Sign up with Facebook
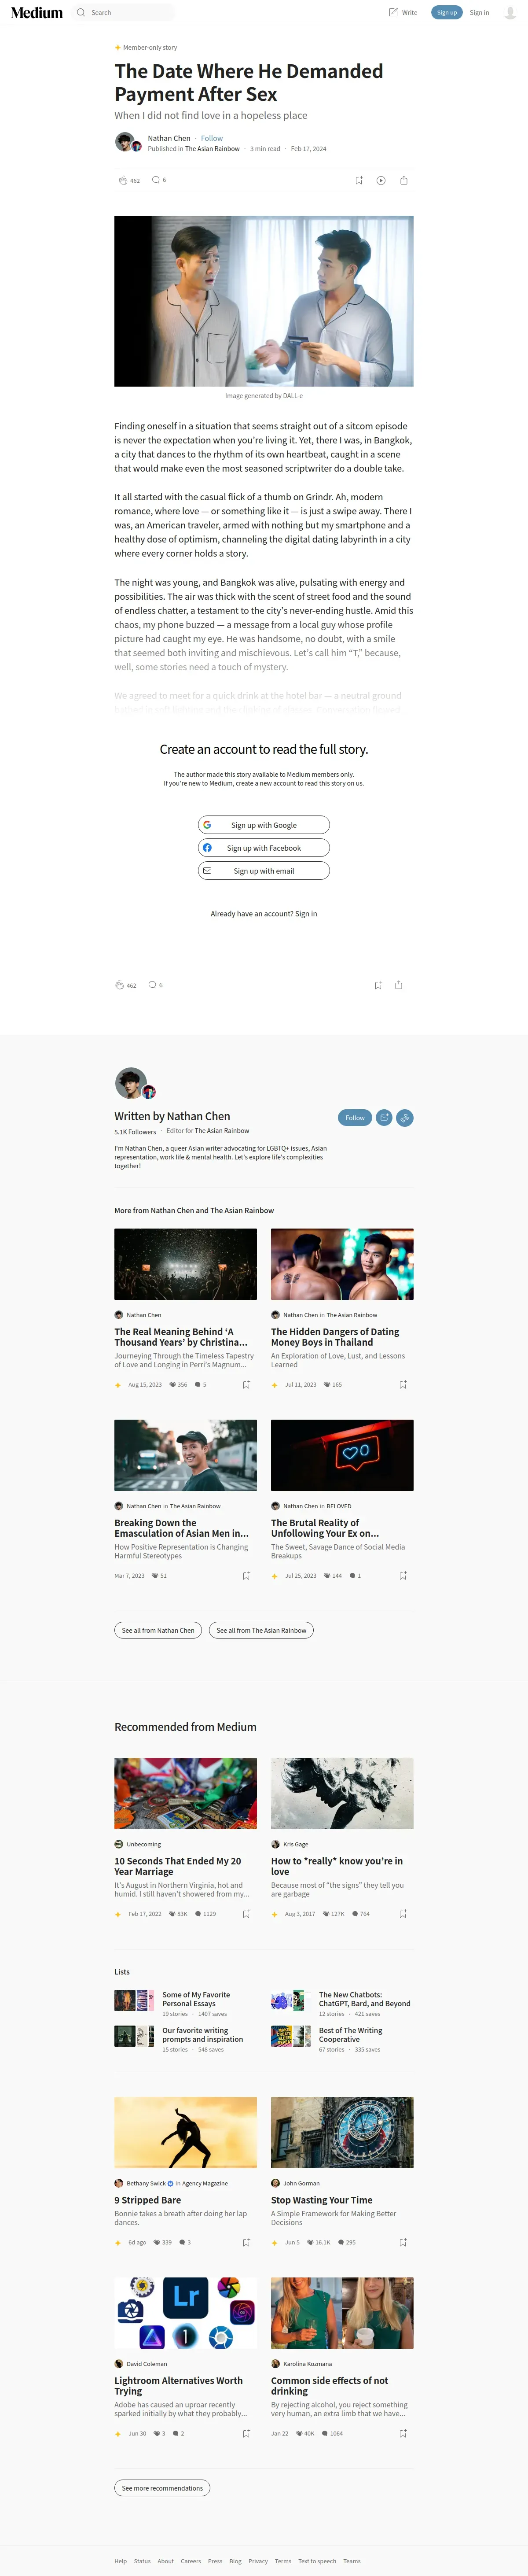Viewport: 528px width, 2576px height. click(x=264, y=848)
